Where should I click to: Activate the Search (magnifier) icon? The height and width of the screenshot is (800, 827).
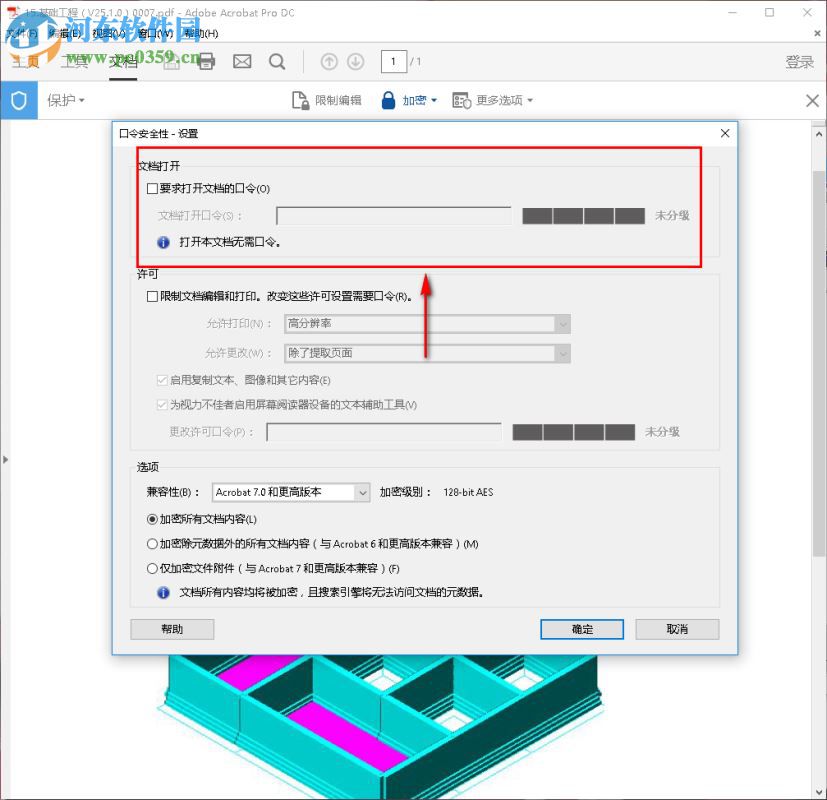tap(277, 61)
